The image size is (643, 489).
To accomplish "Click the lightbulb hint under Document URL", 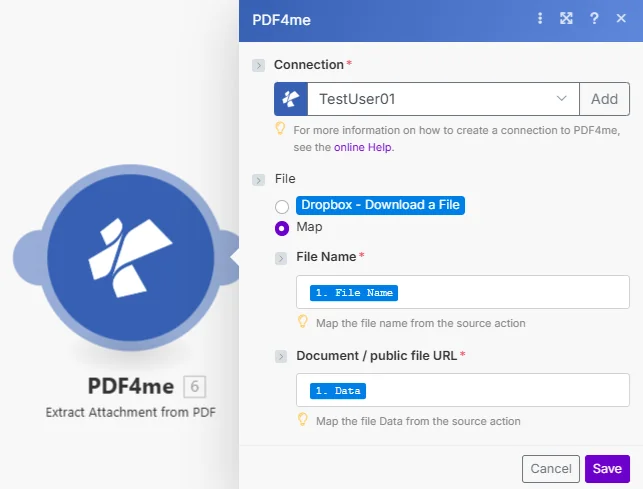I will [303, 420].
